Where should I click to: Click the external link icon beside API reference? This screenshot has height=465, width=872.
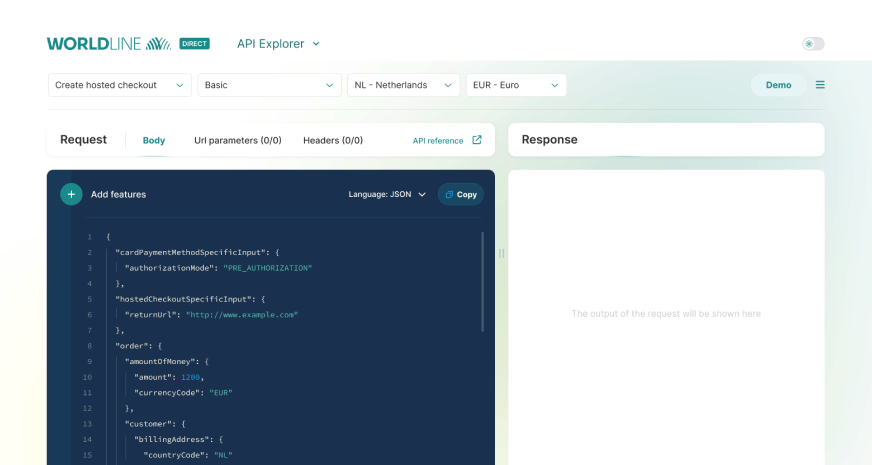pyautogui.click(x=477, y=140)
